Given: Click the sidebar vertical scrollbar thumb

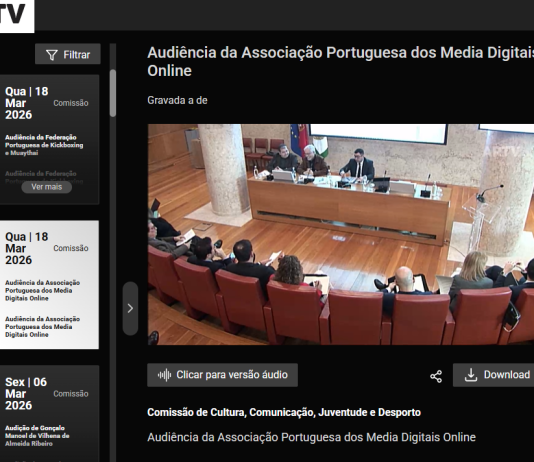Looking at the screenshot, I should [x=113, y=93].
